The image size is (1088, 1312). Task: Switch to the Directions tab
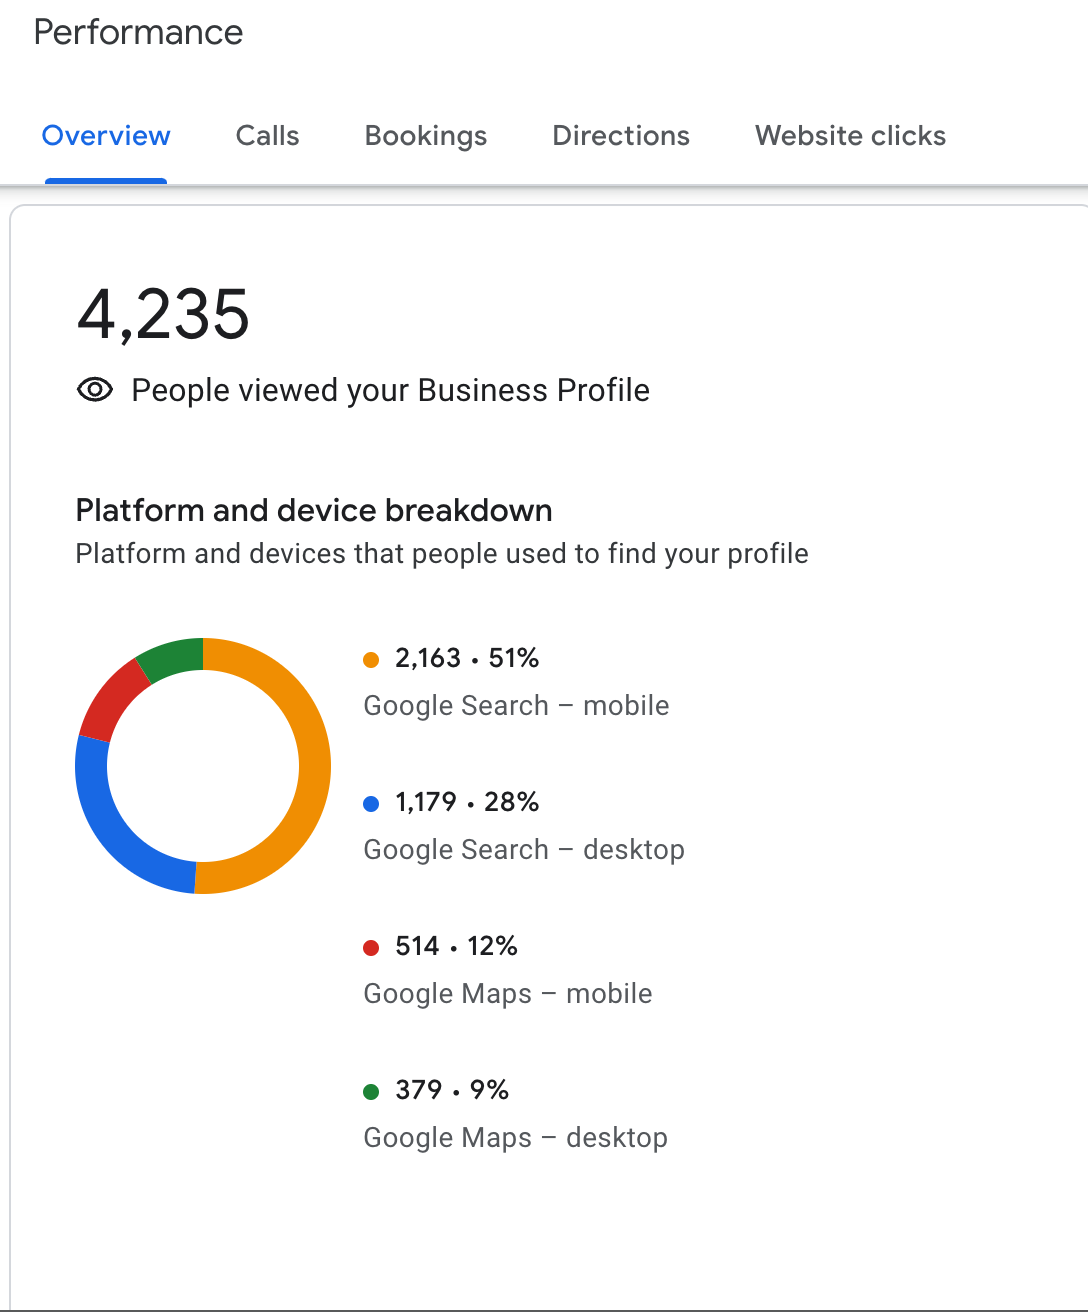(621, 136)
